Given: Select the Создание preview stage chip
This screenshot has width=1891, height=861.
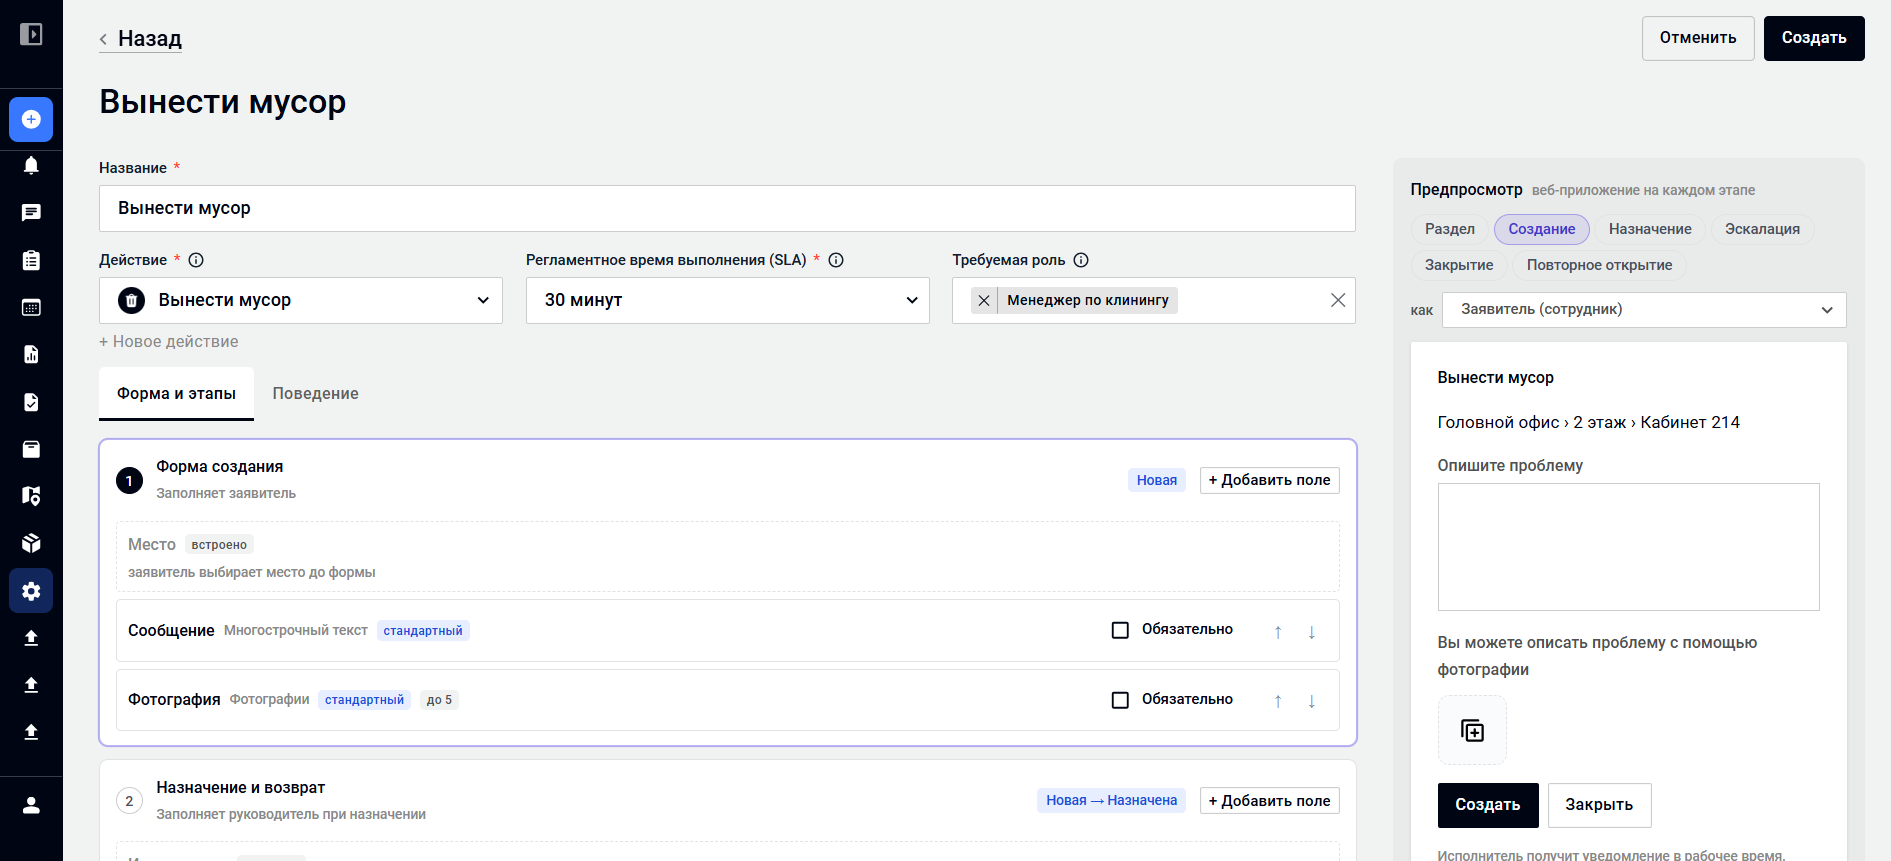Looking at the screenshot, I should [1541, 229].
